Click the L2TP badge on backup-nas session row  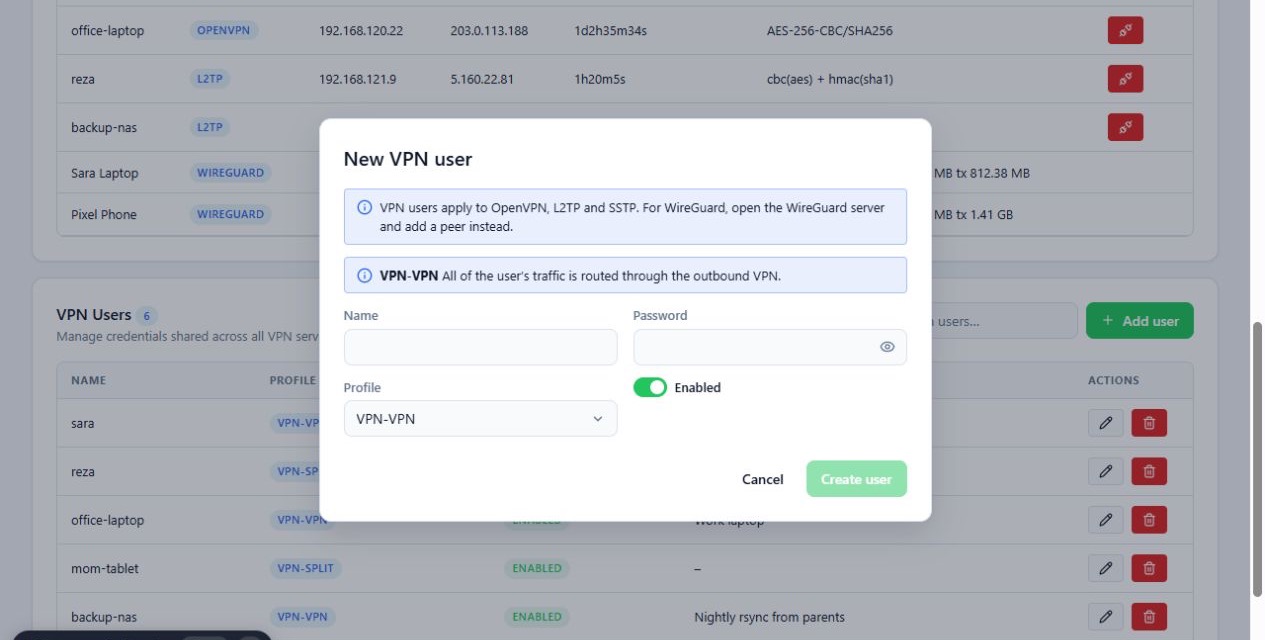[x=210, y=127]
